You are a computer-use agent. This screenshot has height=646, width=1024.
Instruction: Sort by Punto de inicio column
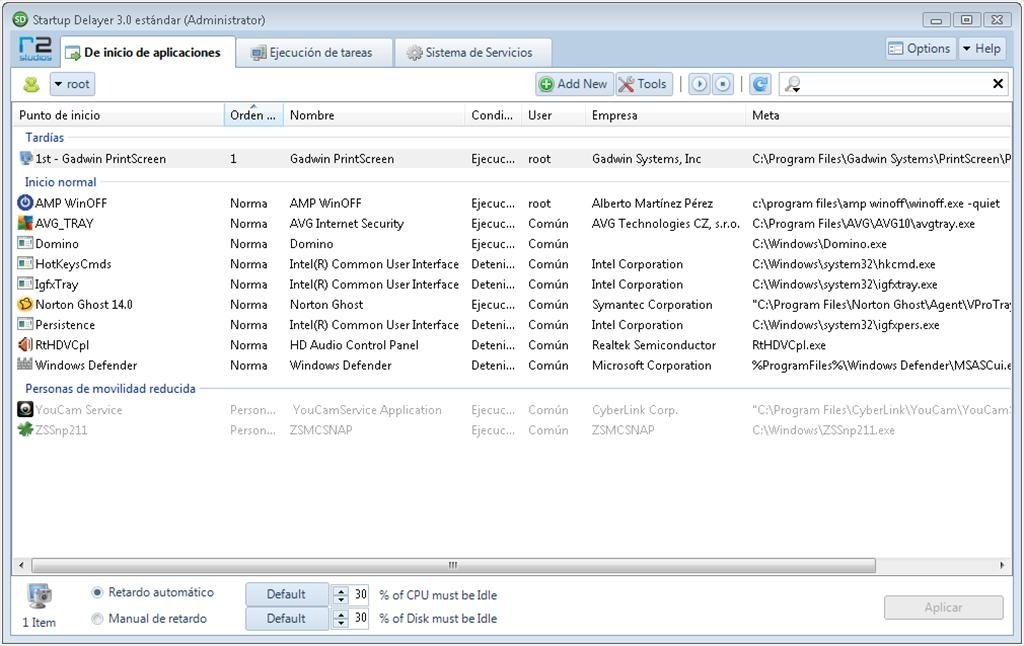click(118, 115)
